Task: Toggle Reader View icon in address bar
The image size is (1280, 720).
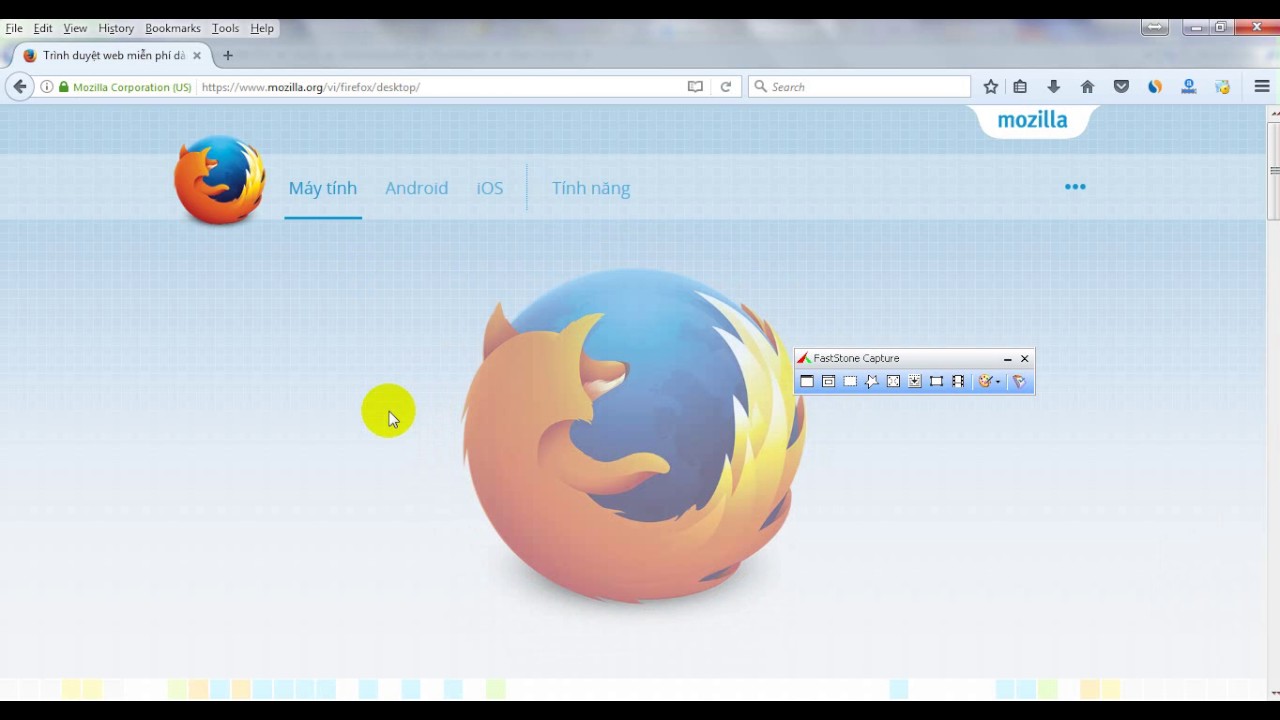Action: tap(695, 87)
